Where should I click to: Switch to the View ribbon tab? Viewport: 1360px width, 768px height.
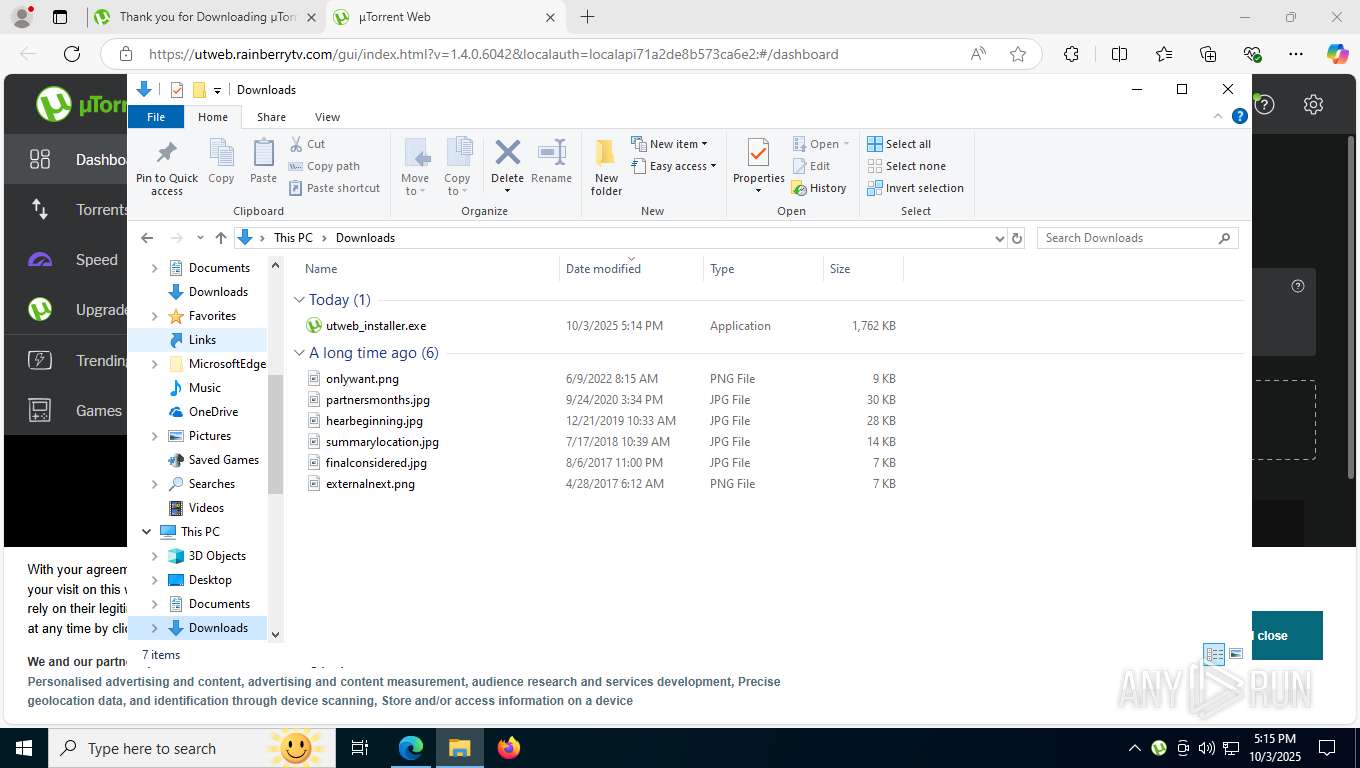coord(327,117)
